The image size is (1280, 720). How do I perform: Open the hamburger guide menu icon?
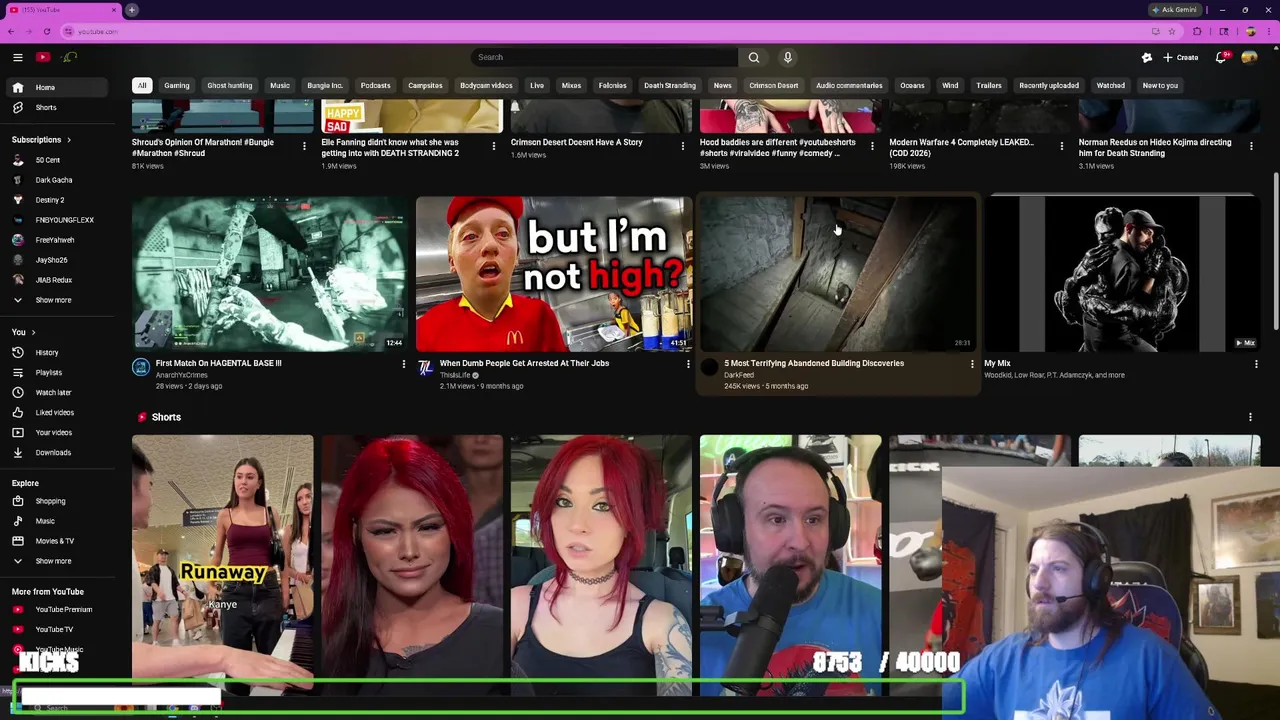click(x=17, y=57)
